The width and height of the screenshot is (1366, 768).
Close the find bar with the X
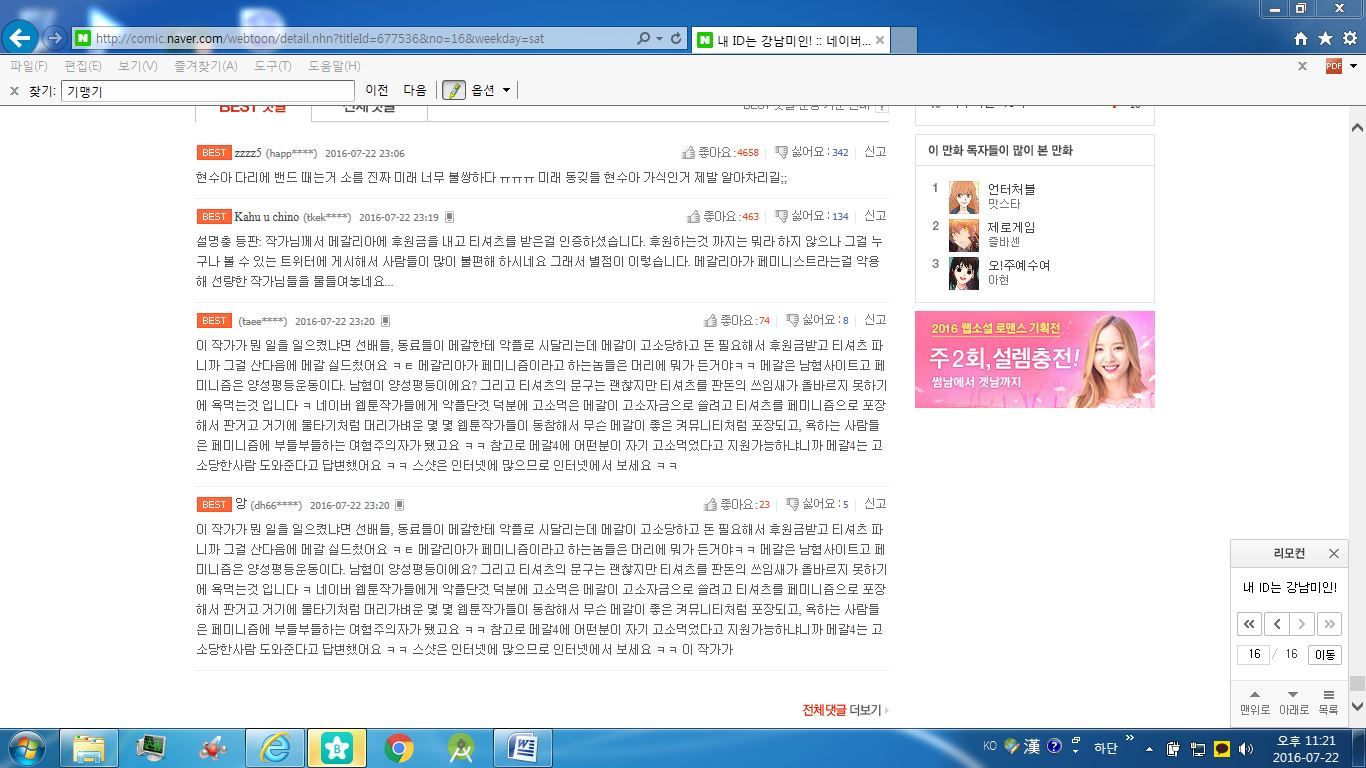click(14, 90)
